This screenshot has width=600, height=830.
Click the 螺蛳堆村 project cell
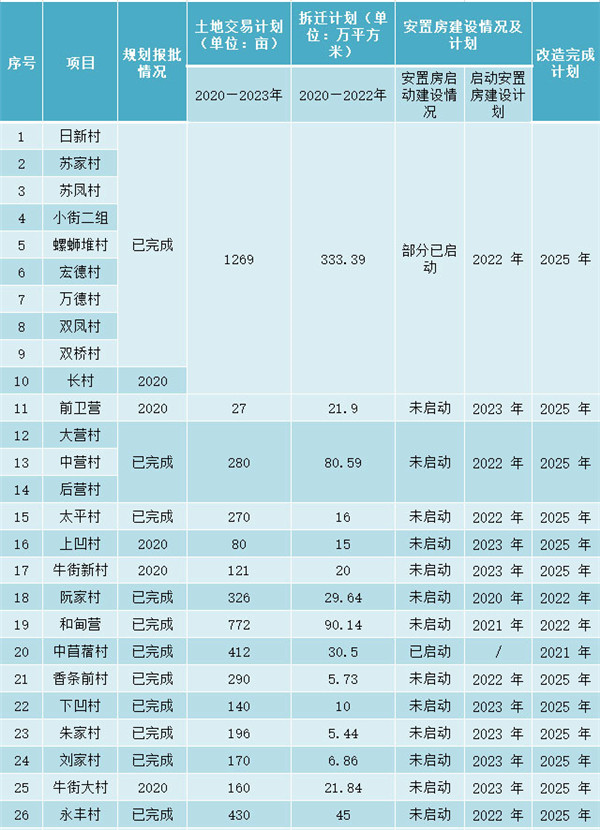pos(80,244)
